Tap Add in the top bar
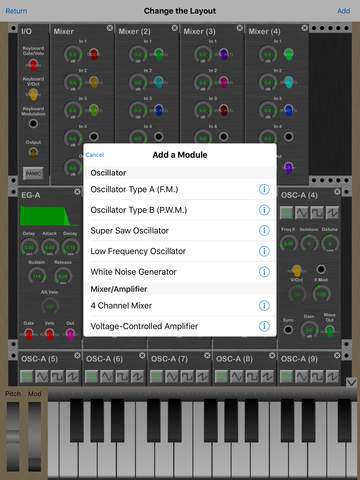The image size is (360, 480). pyautogui.click(x=344, y=11)
